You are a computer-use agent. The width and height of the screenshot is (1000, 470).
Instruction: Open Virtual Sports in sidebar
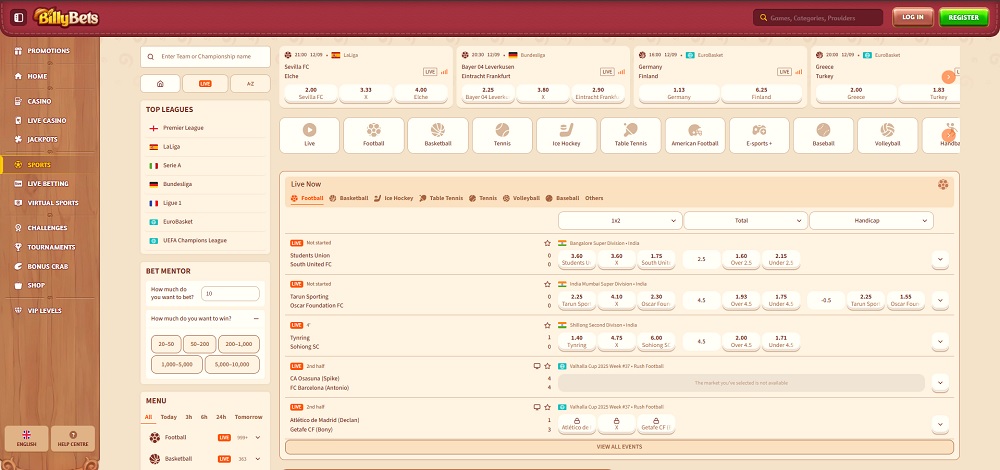coord(48,203)
